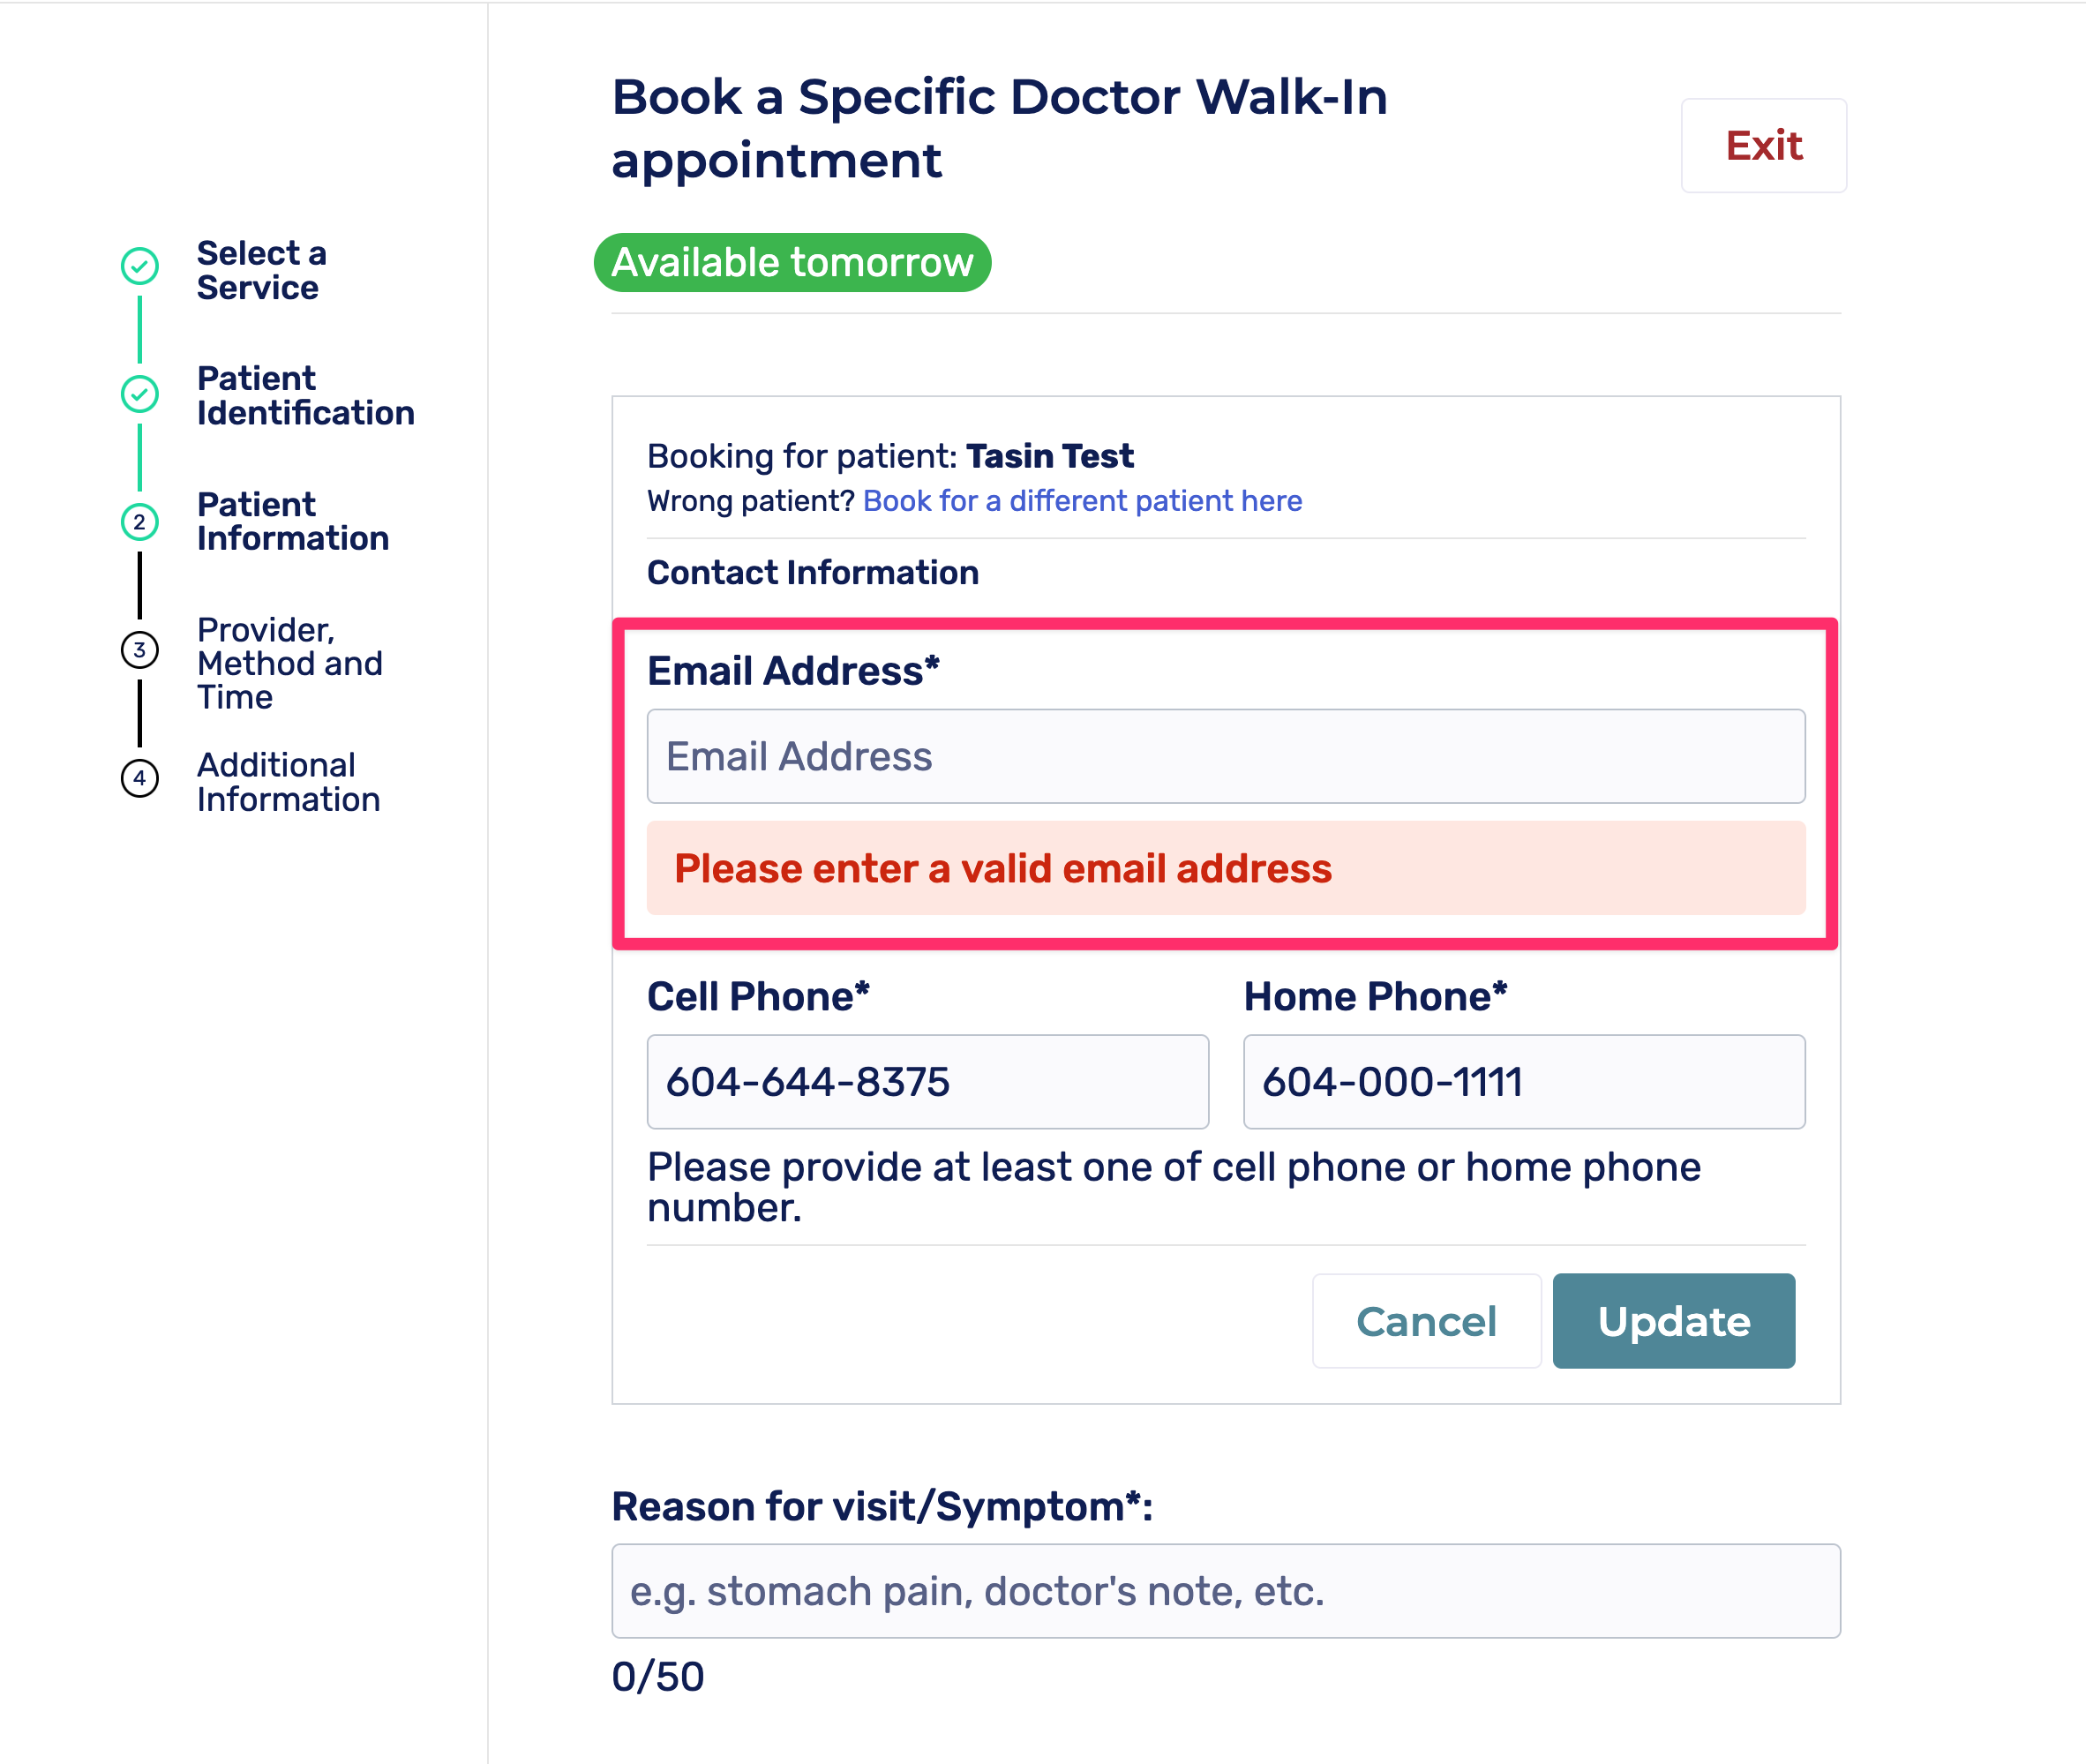Click the step 3 circle icon

[x=140, y=650]
